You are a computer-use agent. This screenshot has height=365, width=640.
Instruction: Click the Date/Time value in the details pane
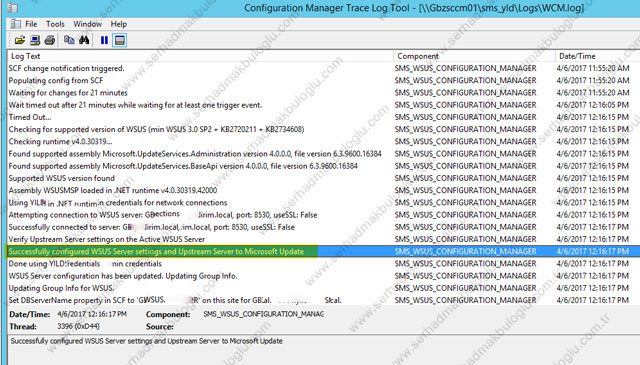tap(92, 314)
